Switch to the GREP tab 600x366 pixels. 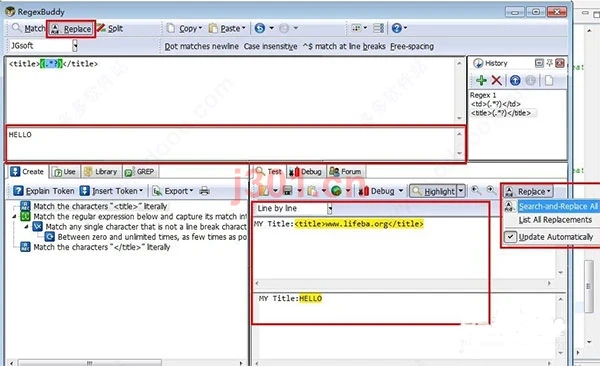(x=140, y=172)
